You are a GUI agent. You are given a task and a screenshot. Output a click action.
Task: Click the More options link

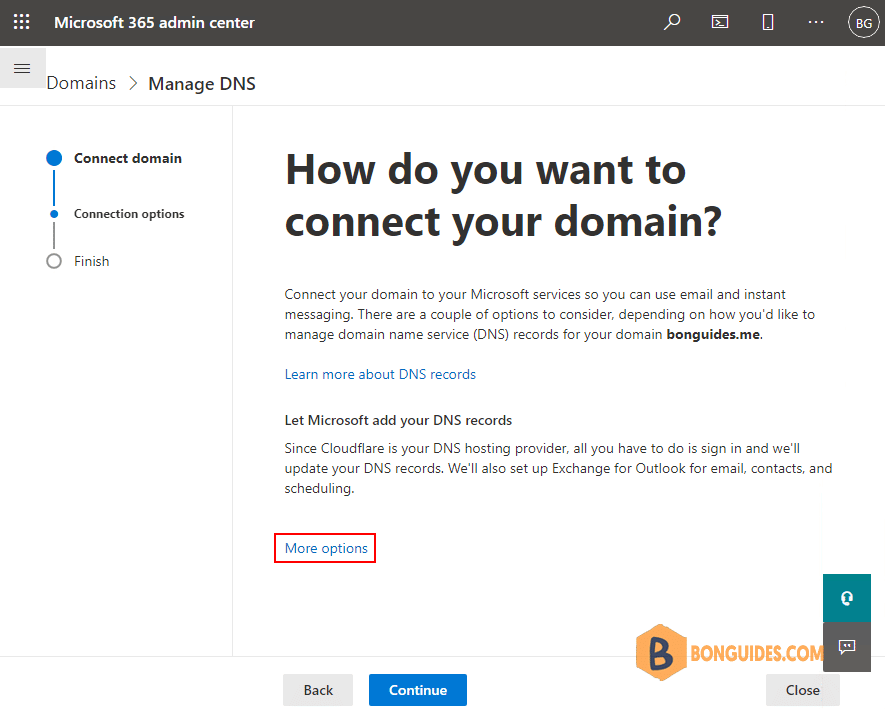click(326, 548)
